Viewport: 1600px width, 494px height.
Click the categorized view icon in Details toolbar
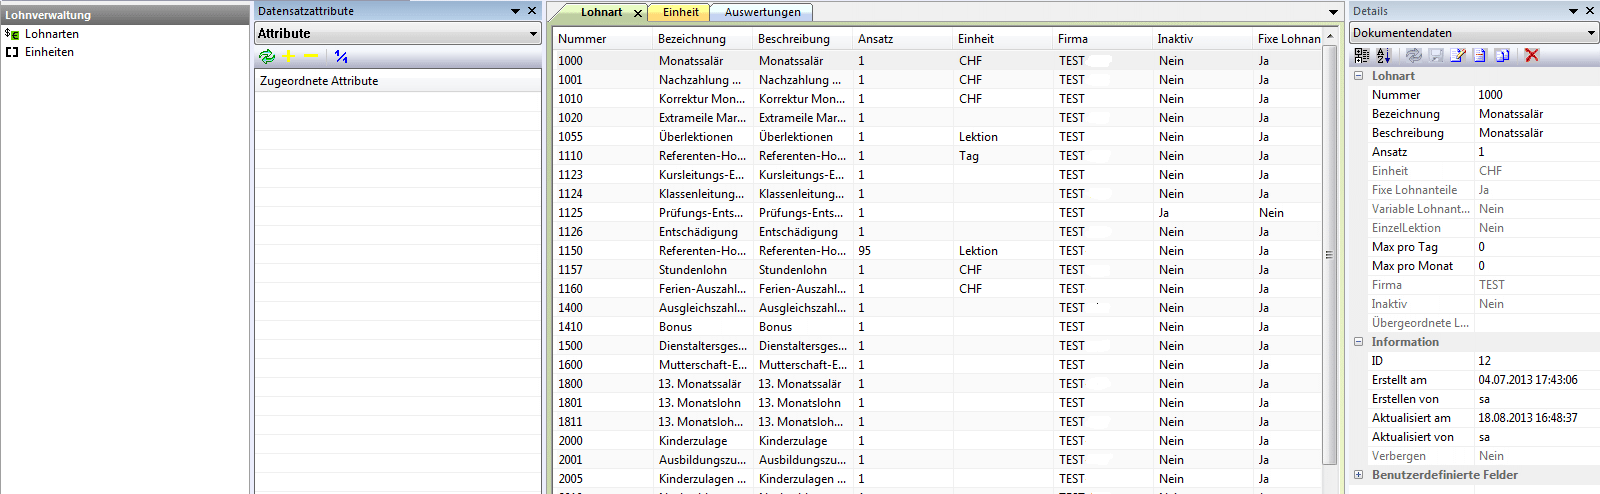tap(1362, 56)
